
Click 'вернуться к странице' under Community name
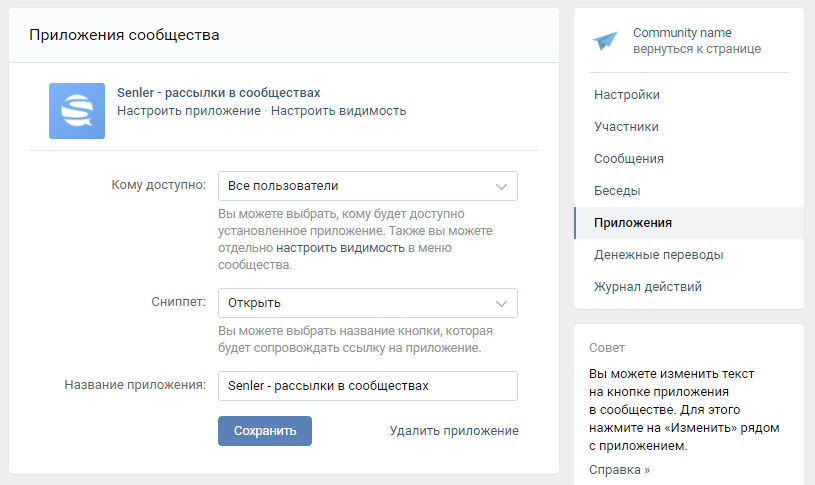click(696, 49)
